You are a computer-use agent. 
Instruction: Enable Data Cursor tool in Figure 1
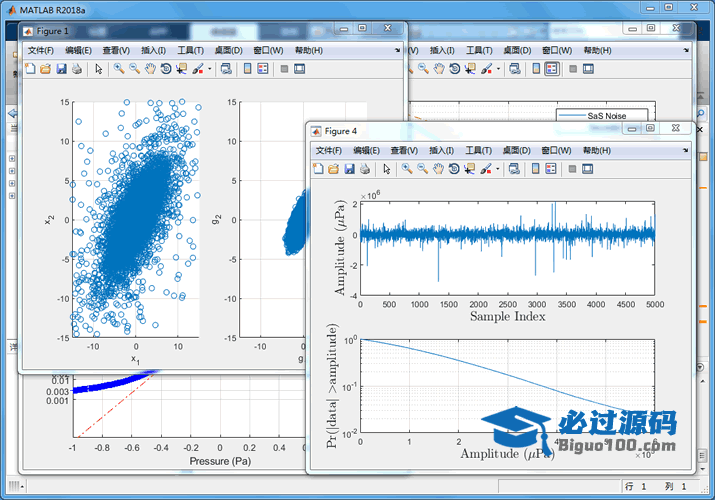point(181,69)
